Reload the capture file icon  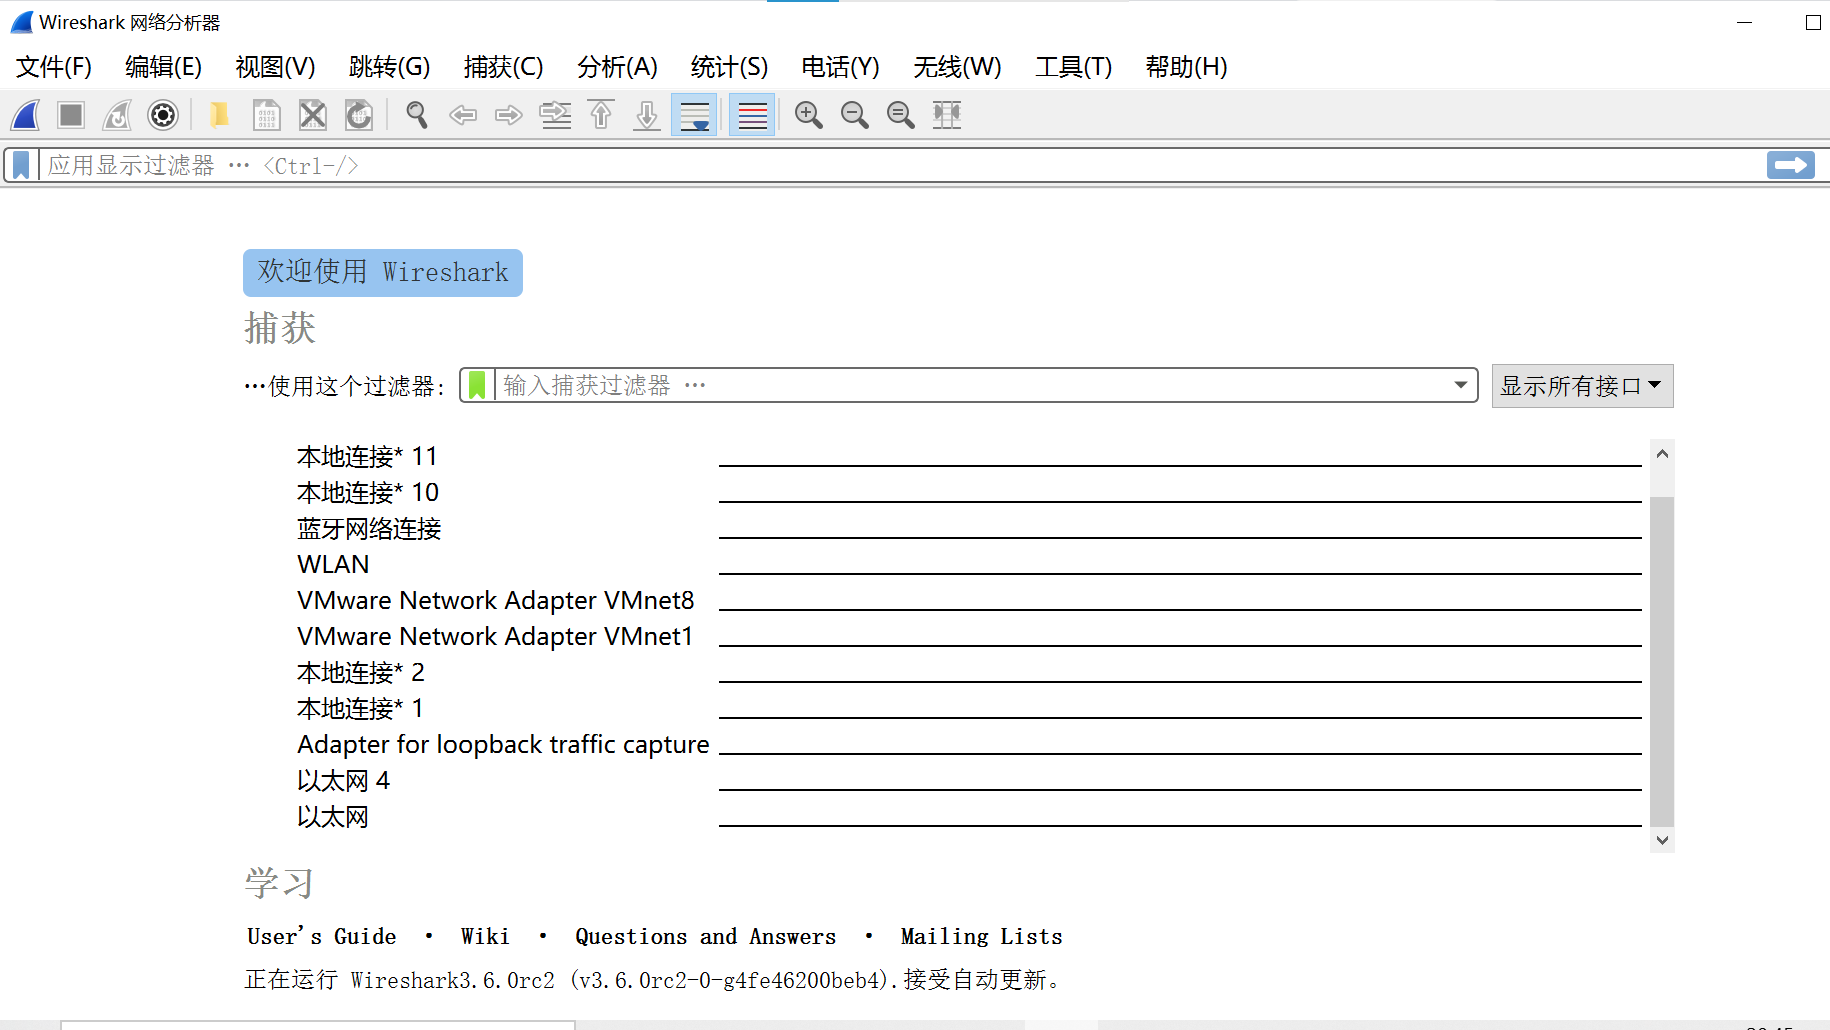(x=359, y=115)
